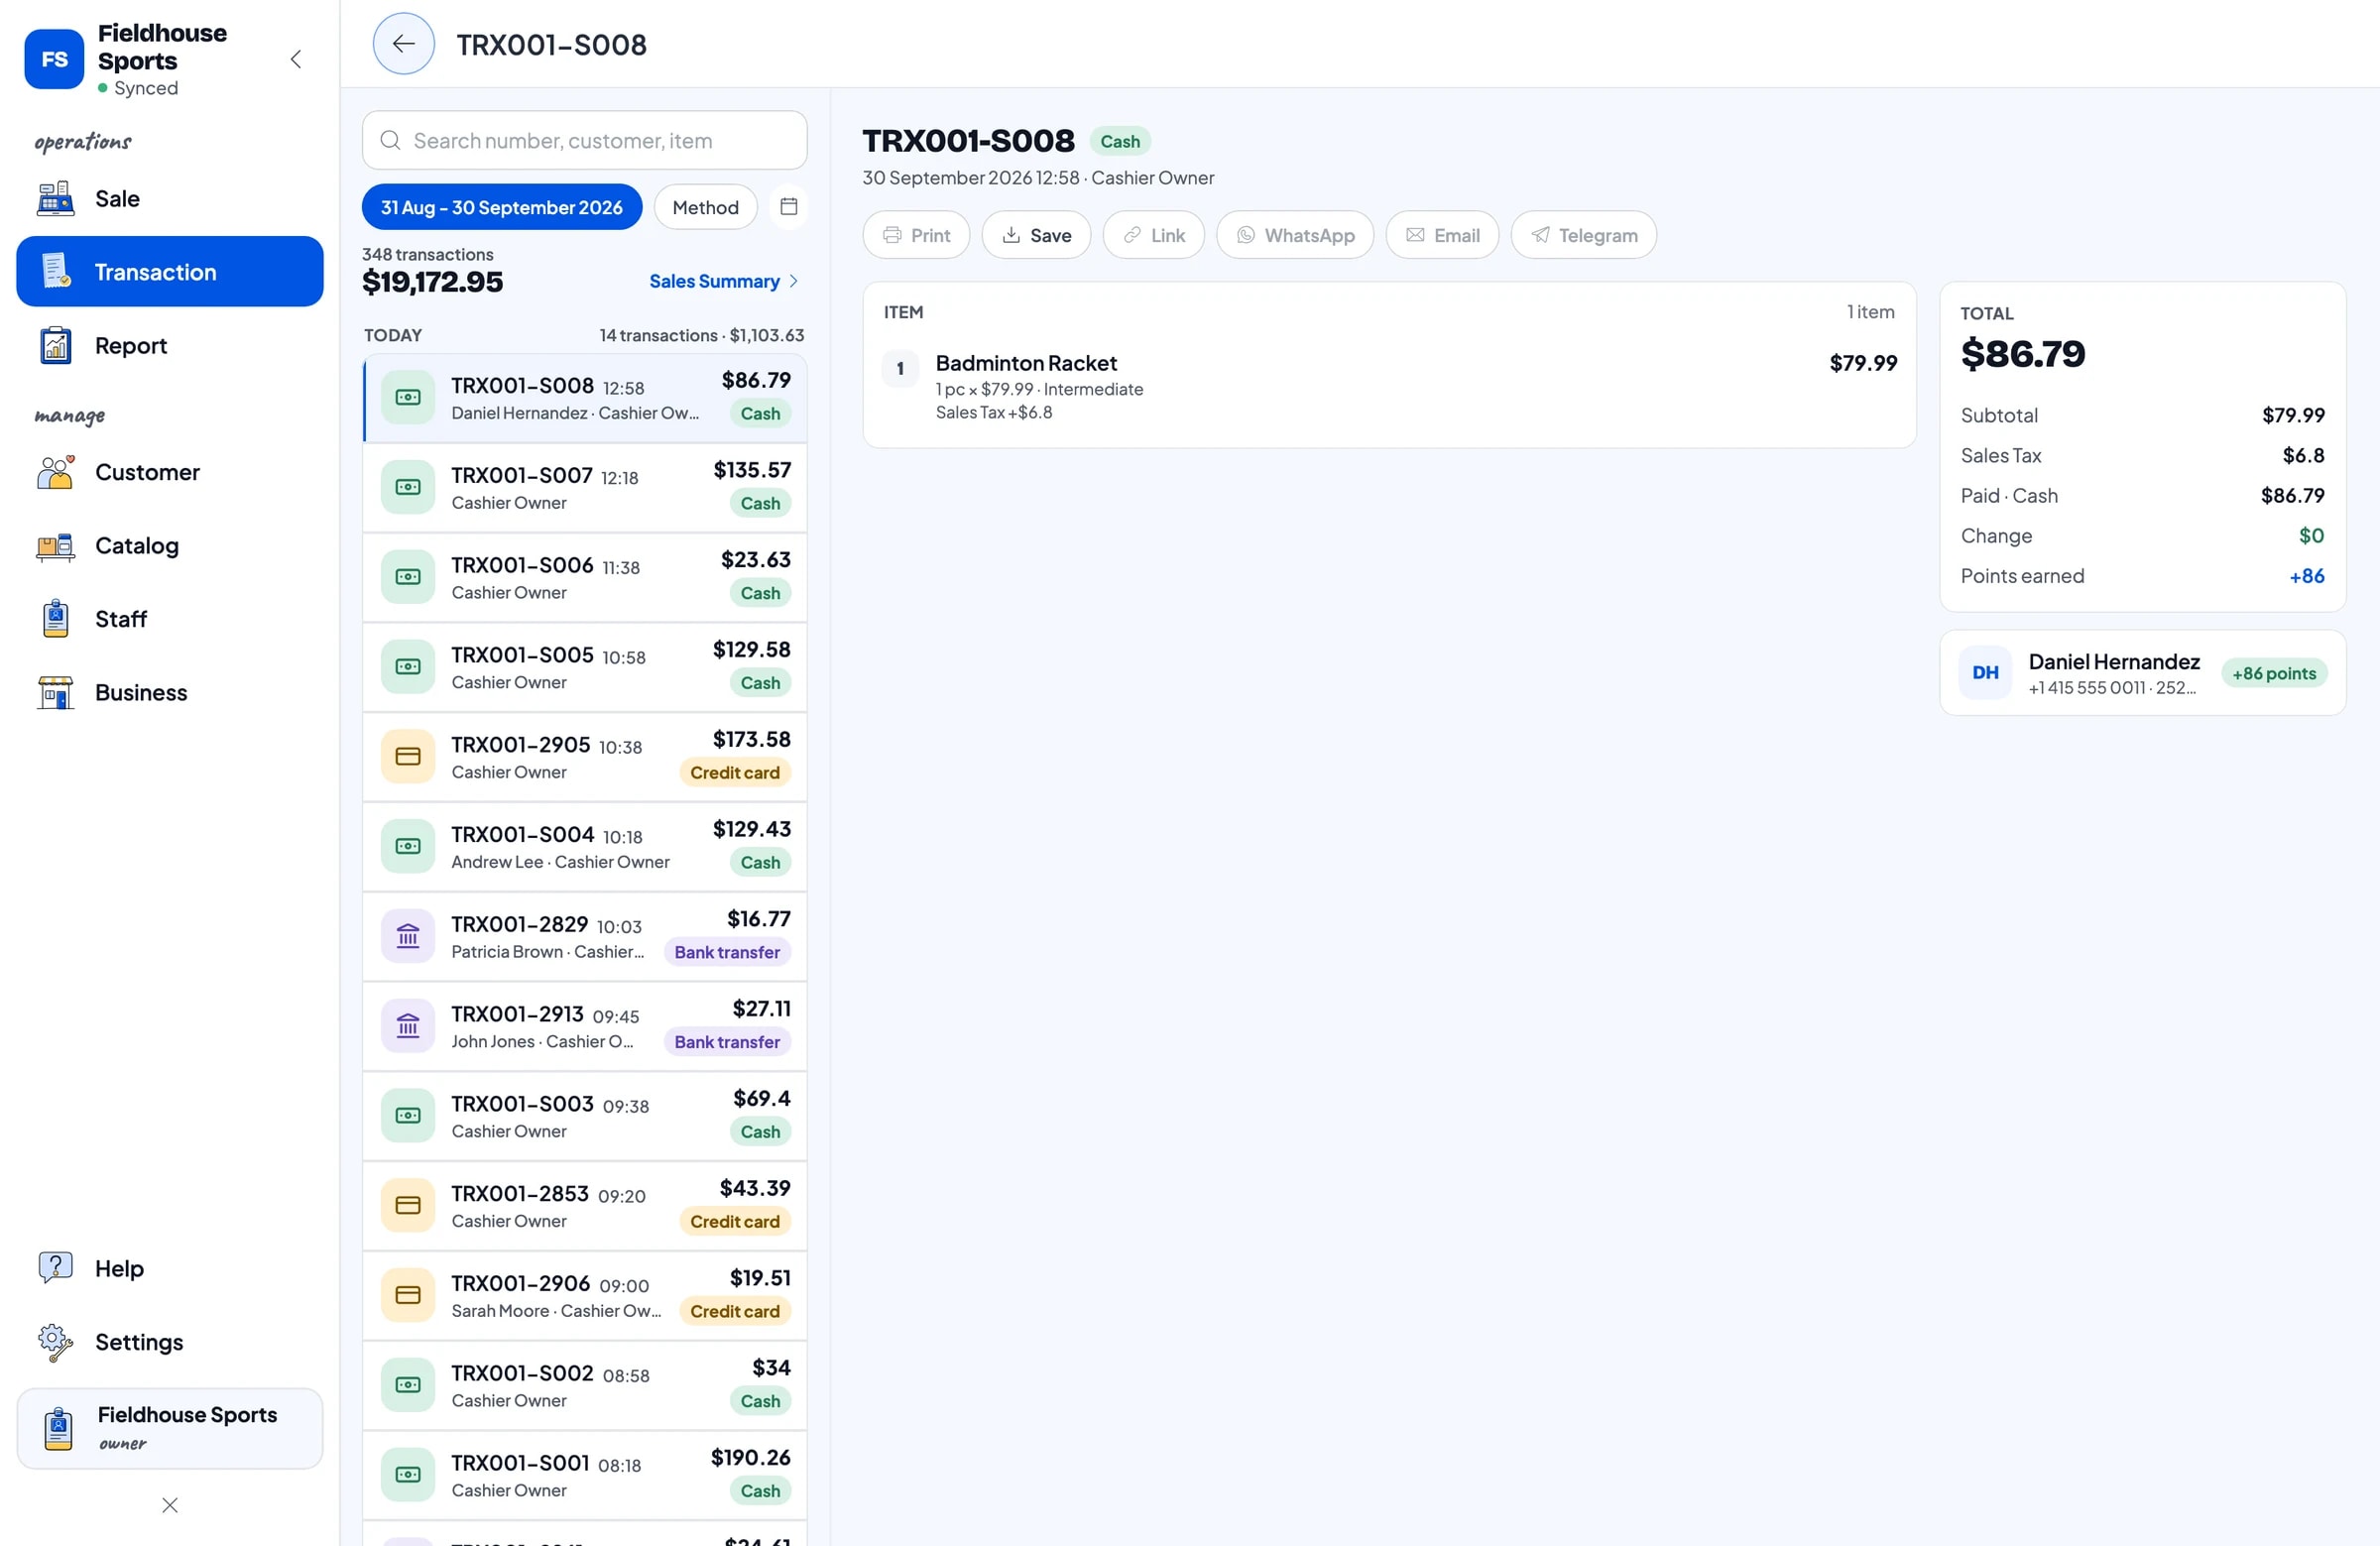Open the Method filter dropdown
This screenshot has height=1546, width=2380.
[x=705, y=207]
